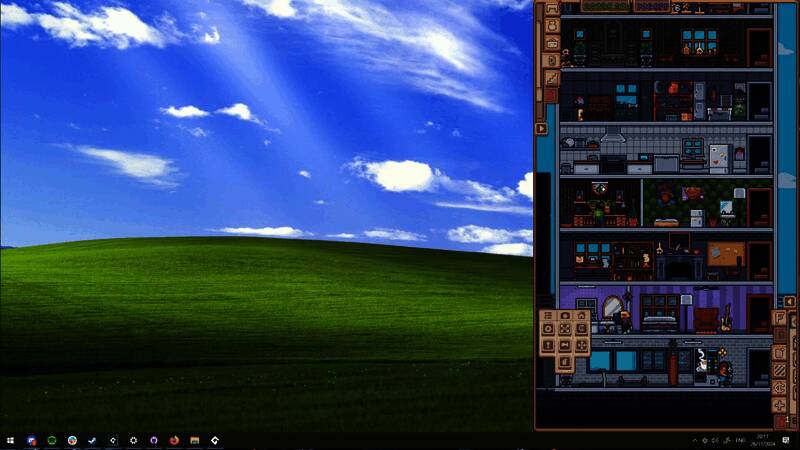
Task: Open the Windows Start menu
Action: click(10, 440)
